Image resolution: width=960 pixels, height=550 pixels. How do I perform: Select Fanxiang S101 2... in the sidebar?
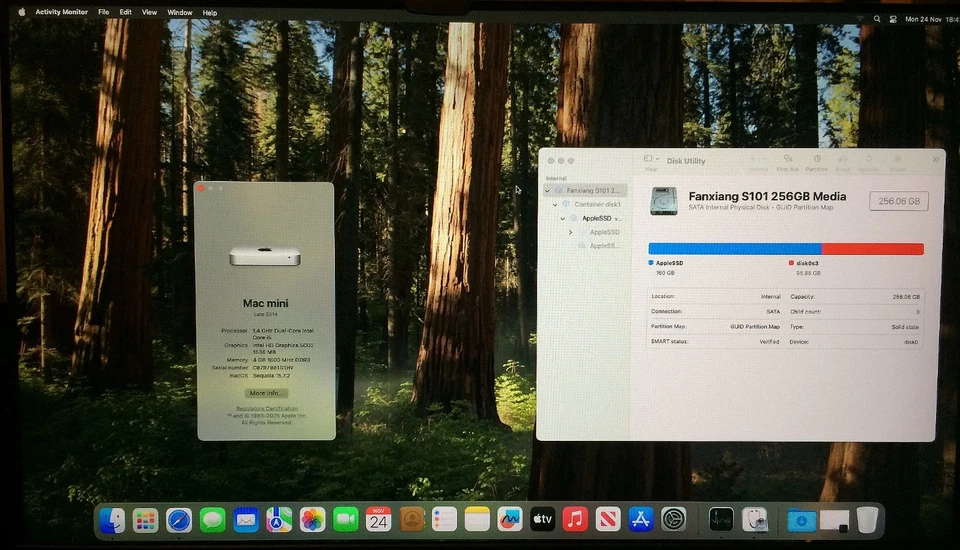[x=586, y=190]
